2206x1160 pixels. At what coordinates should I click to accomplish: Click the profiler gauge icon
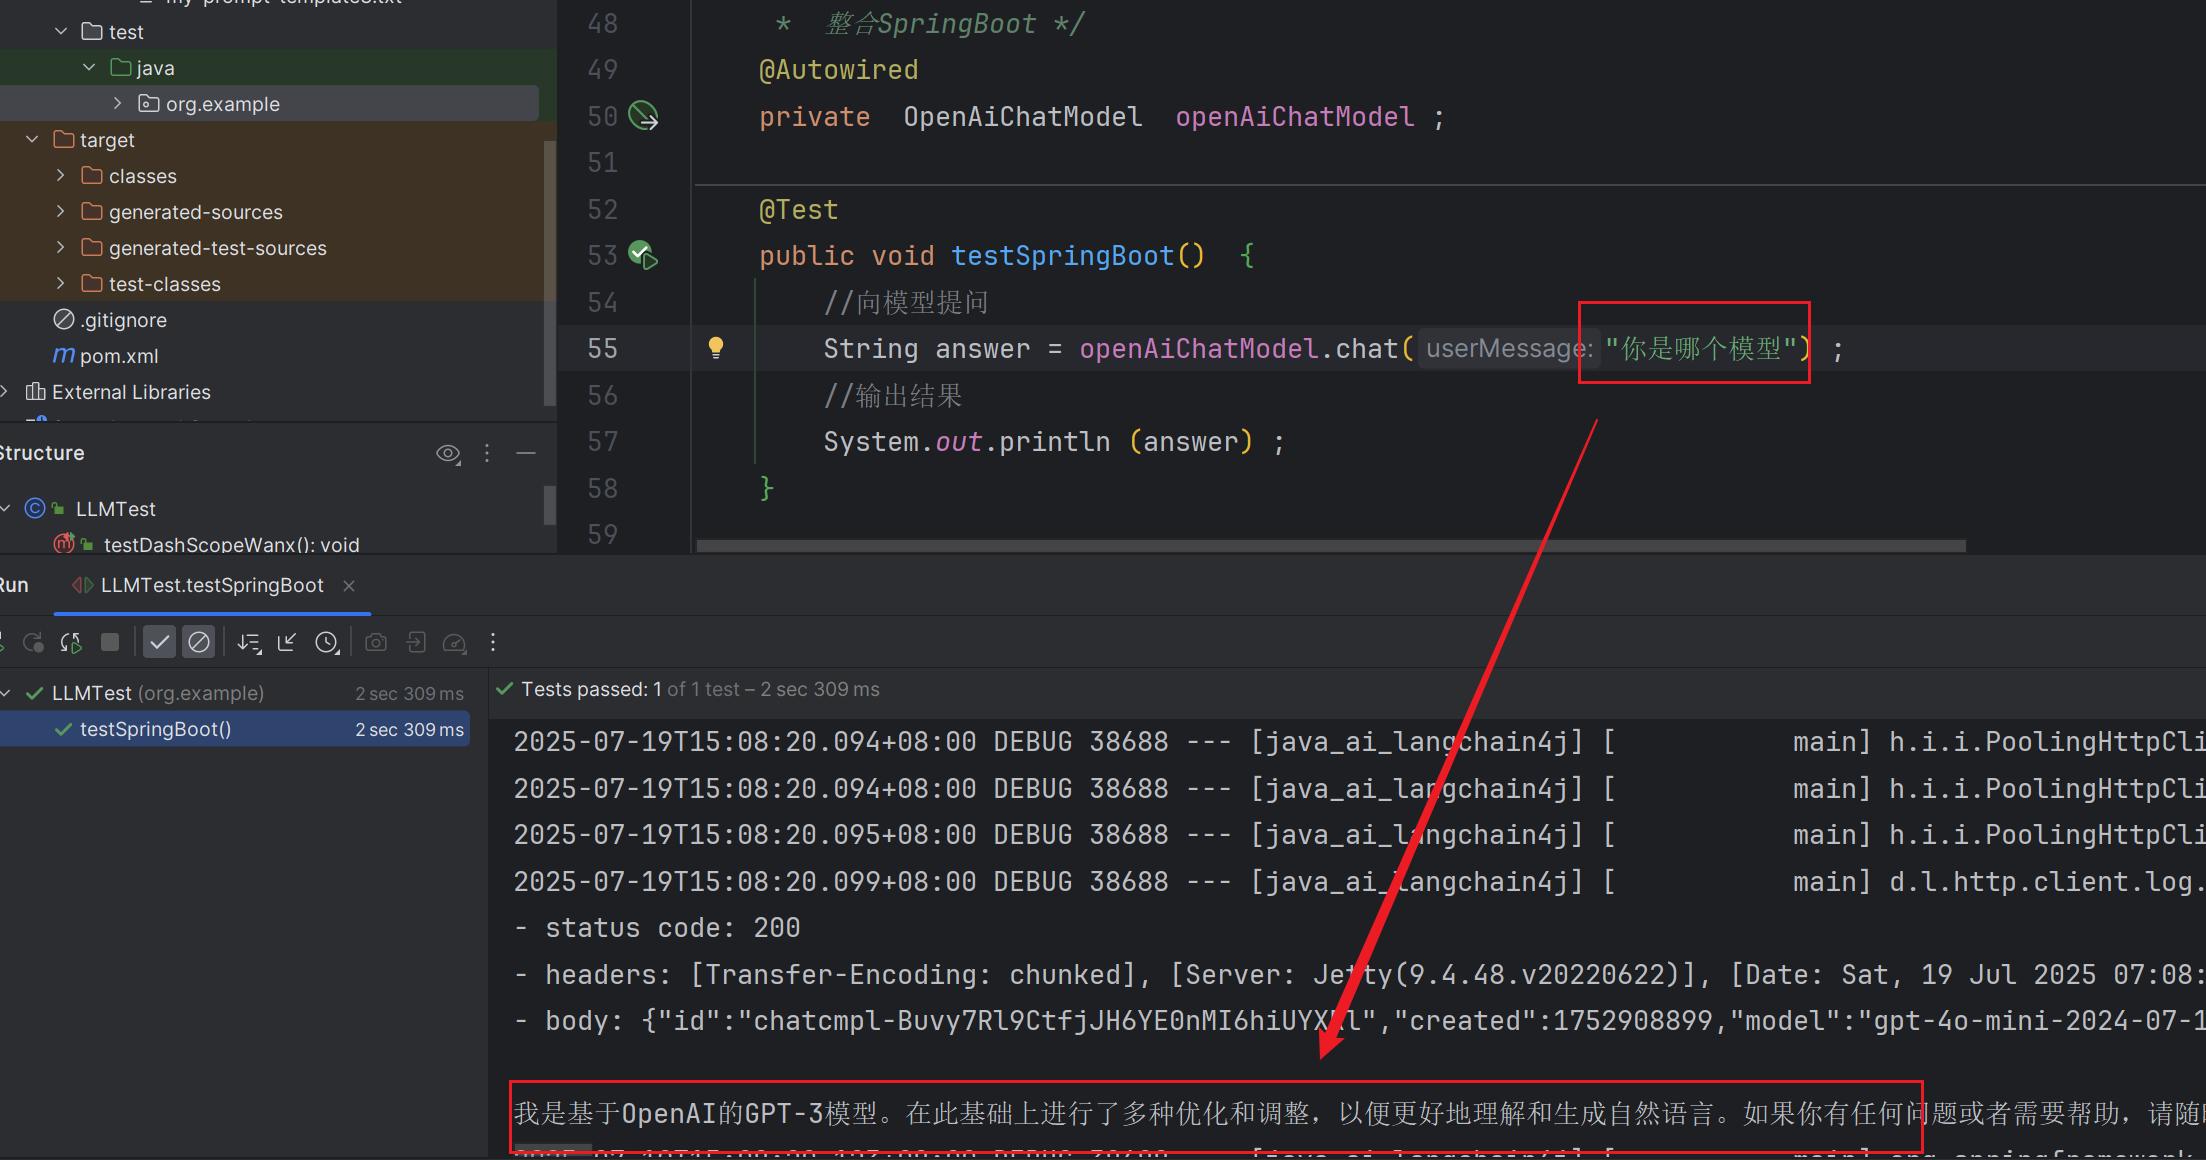point(455,642)
